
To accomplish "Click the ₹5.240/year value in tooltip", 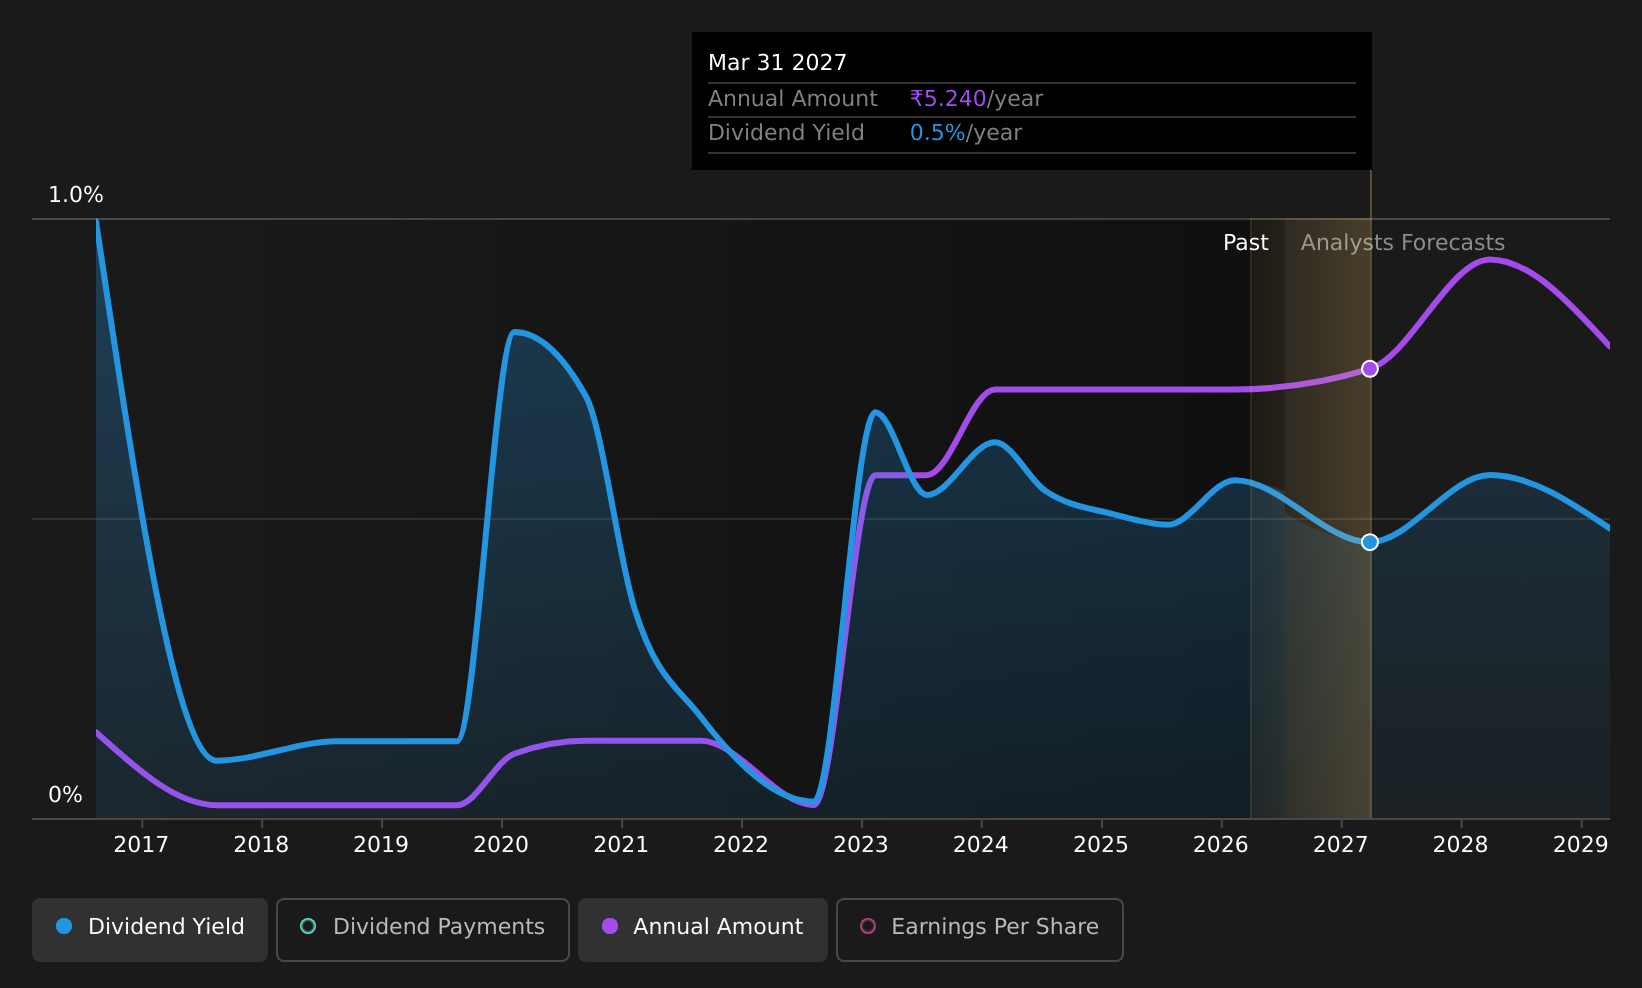I will tap(976, 99).
